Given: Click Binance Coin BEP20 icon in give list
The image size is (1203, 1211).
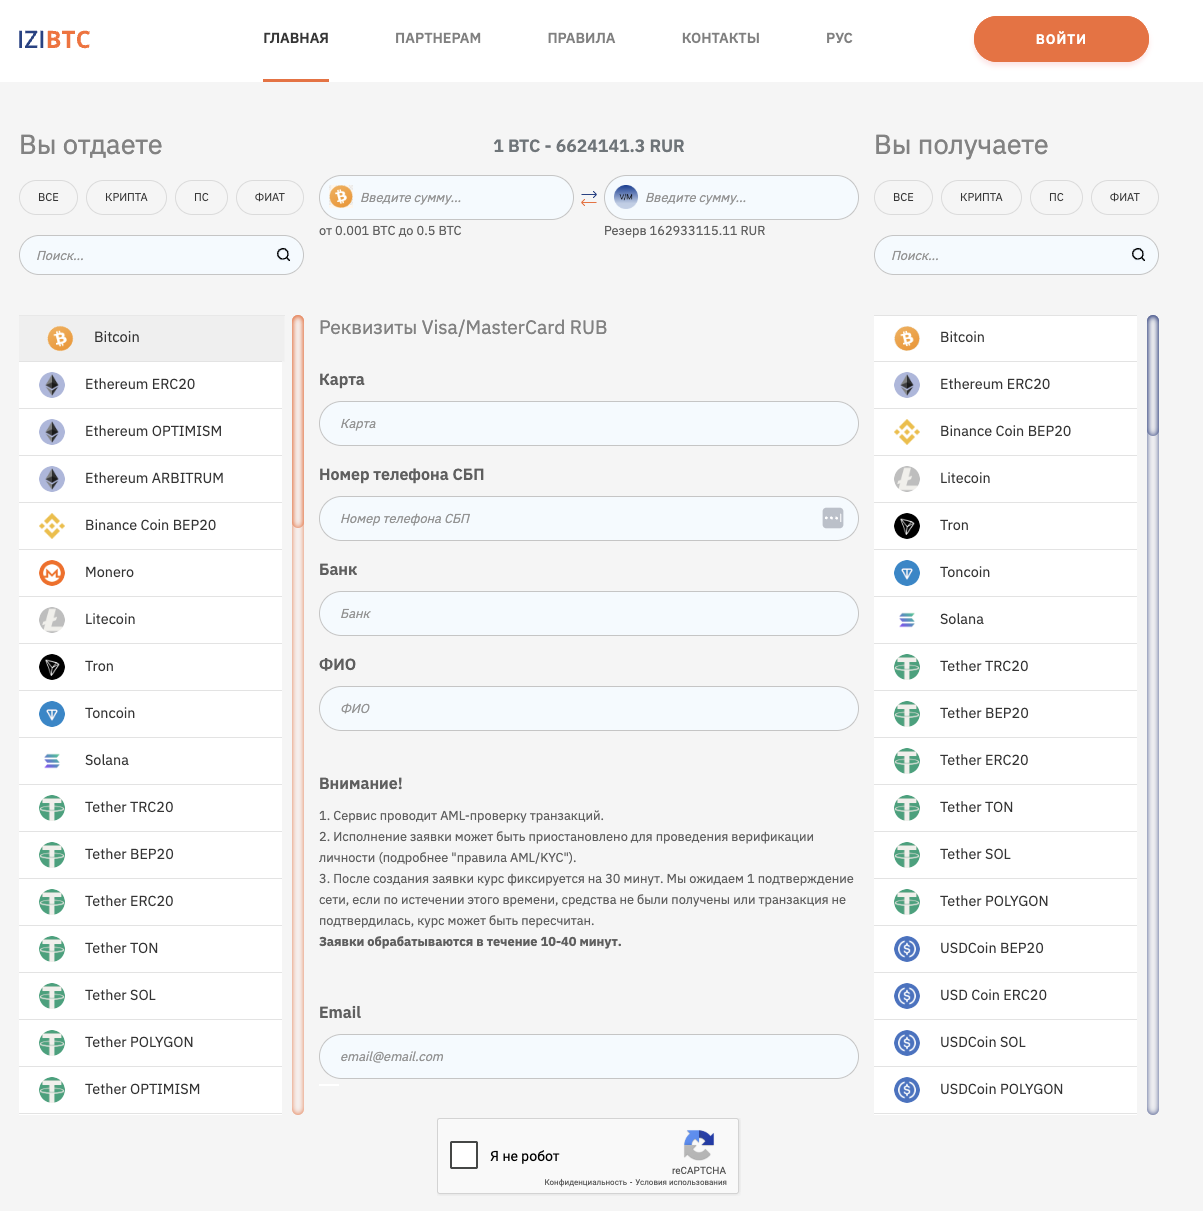Looking at the screenshot, I should tap(52, 526).
